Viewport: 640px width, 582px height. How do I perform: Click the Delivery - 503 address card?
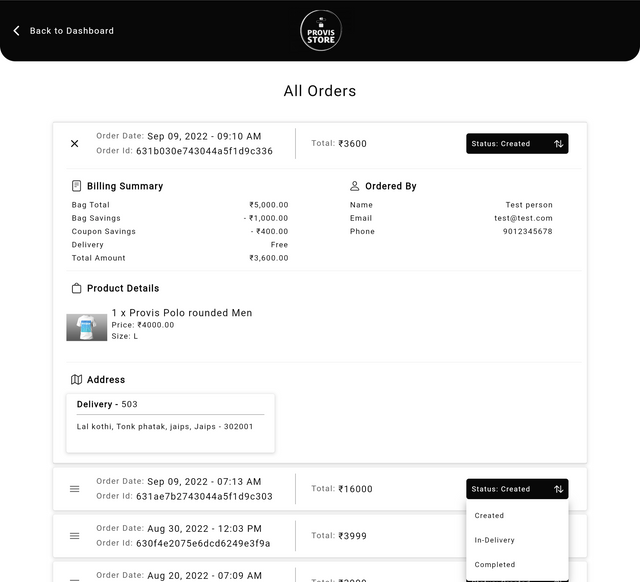[x=170, y=422]
